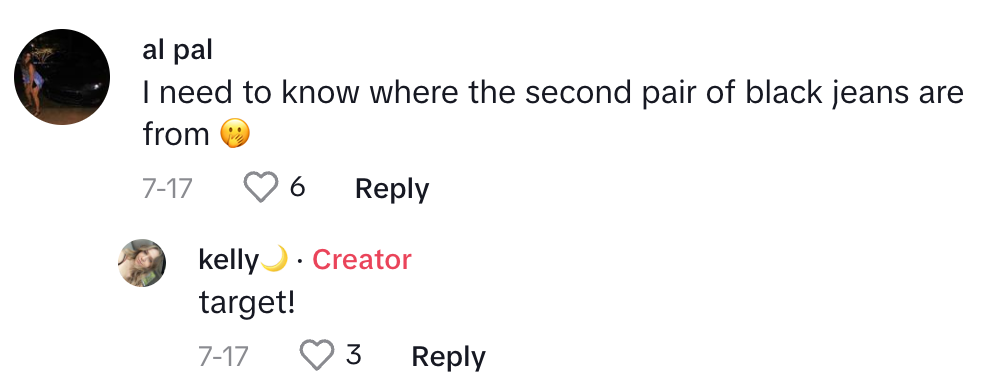This screenshot has width=1006, height=390.
Task: Click the 7-17 date under kelly's reply
Action: pos(223,357)
